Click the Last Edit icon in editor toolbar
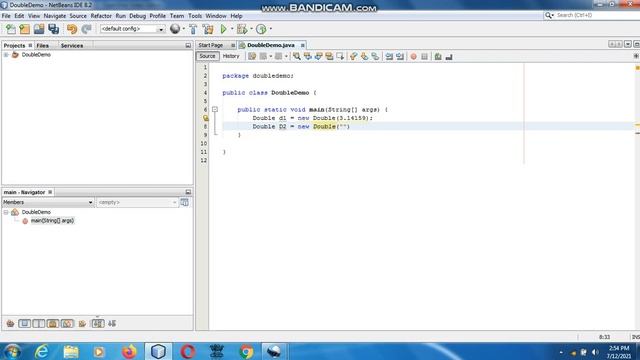640x360 pixels. [x=252, y=56]
